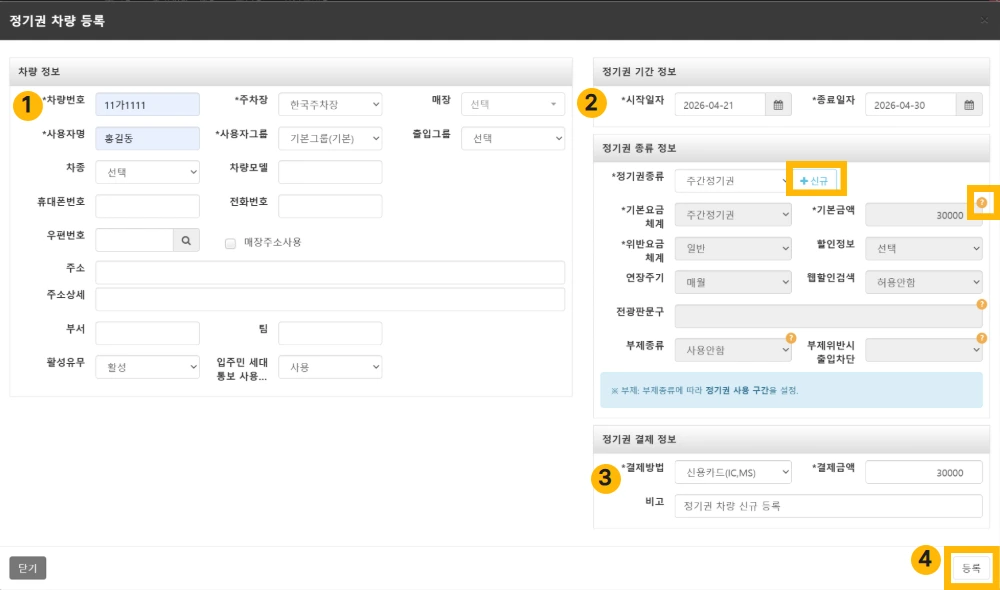Expand the 정기권종류 dropdown
This screenshot has width=1000, height=590.
click(732, 181)
